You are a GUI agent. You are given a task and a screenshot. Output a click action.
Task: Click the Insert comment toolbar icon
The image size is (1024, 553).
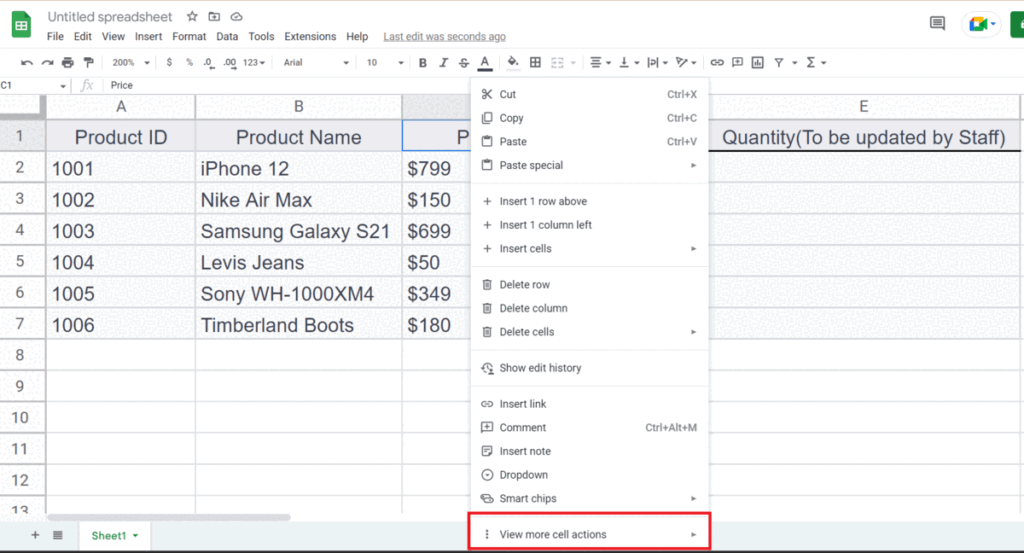tap(737, 63)
